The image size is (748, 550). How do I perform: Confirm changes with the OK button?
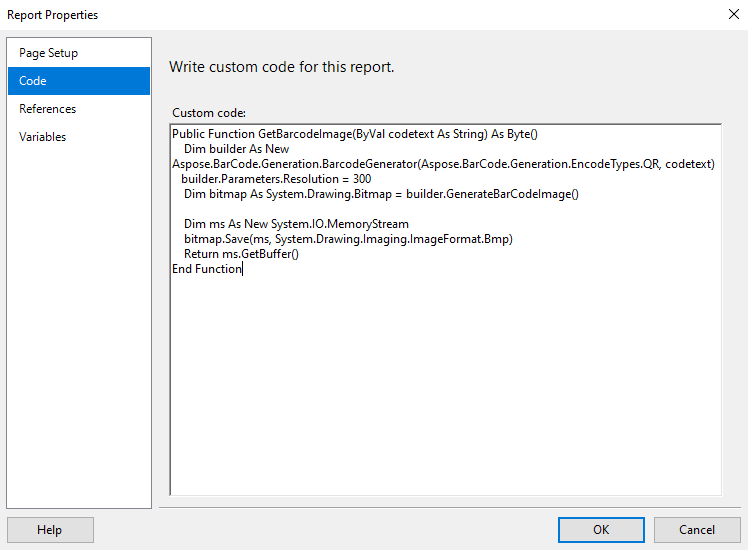(601, 530)
